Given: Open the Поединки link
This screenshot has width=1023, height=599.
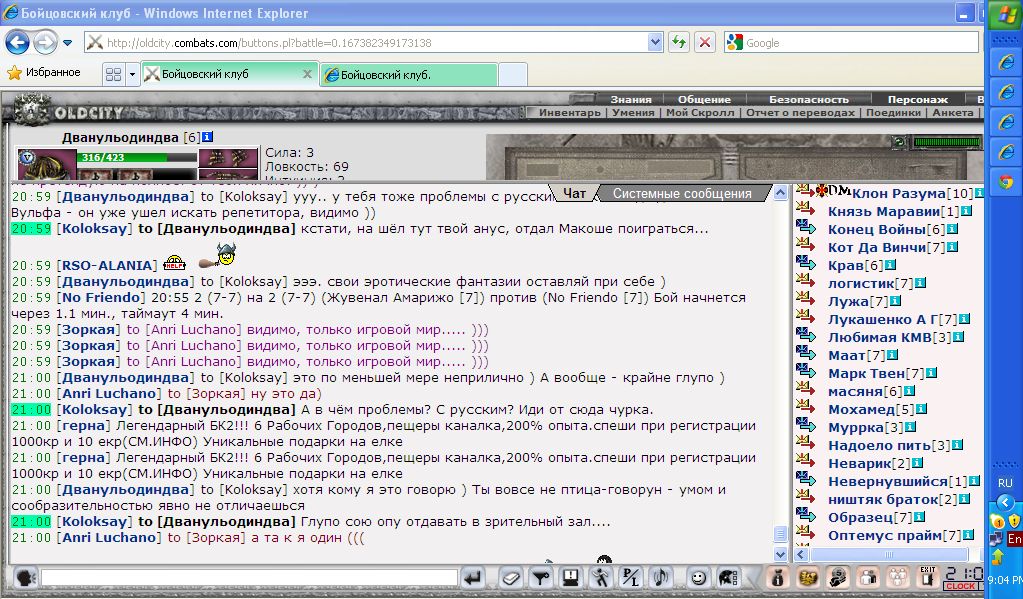Looking at the screenshot, I should click(x=893, y=112).
